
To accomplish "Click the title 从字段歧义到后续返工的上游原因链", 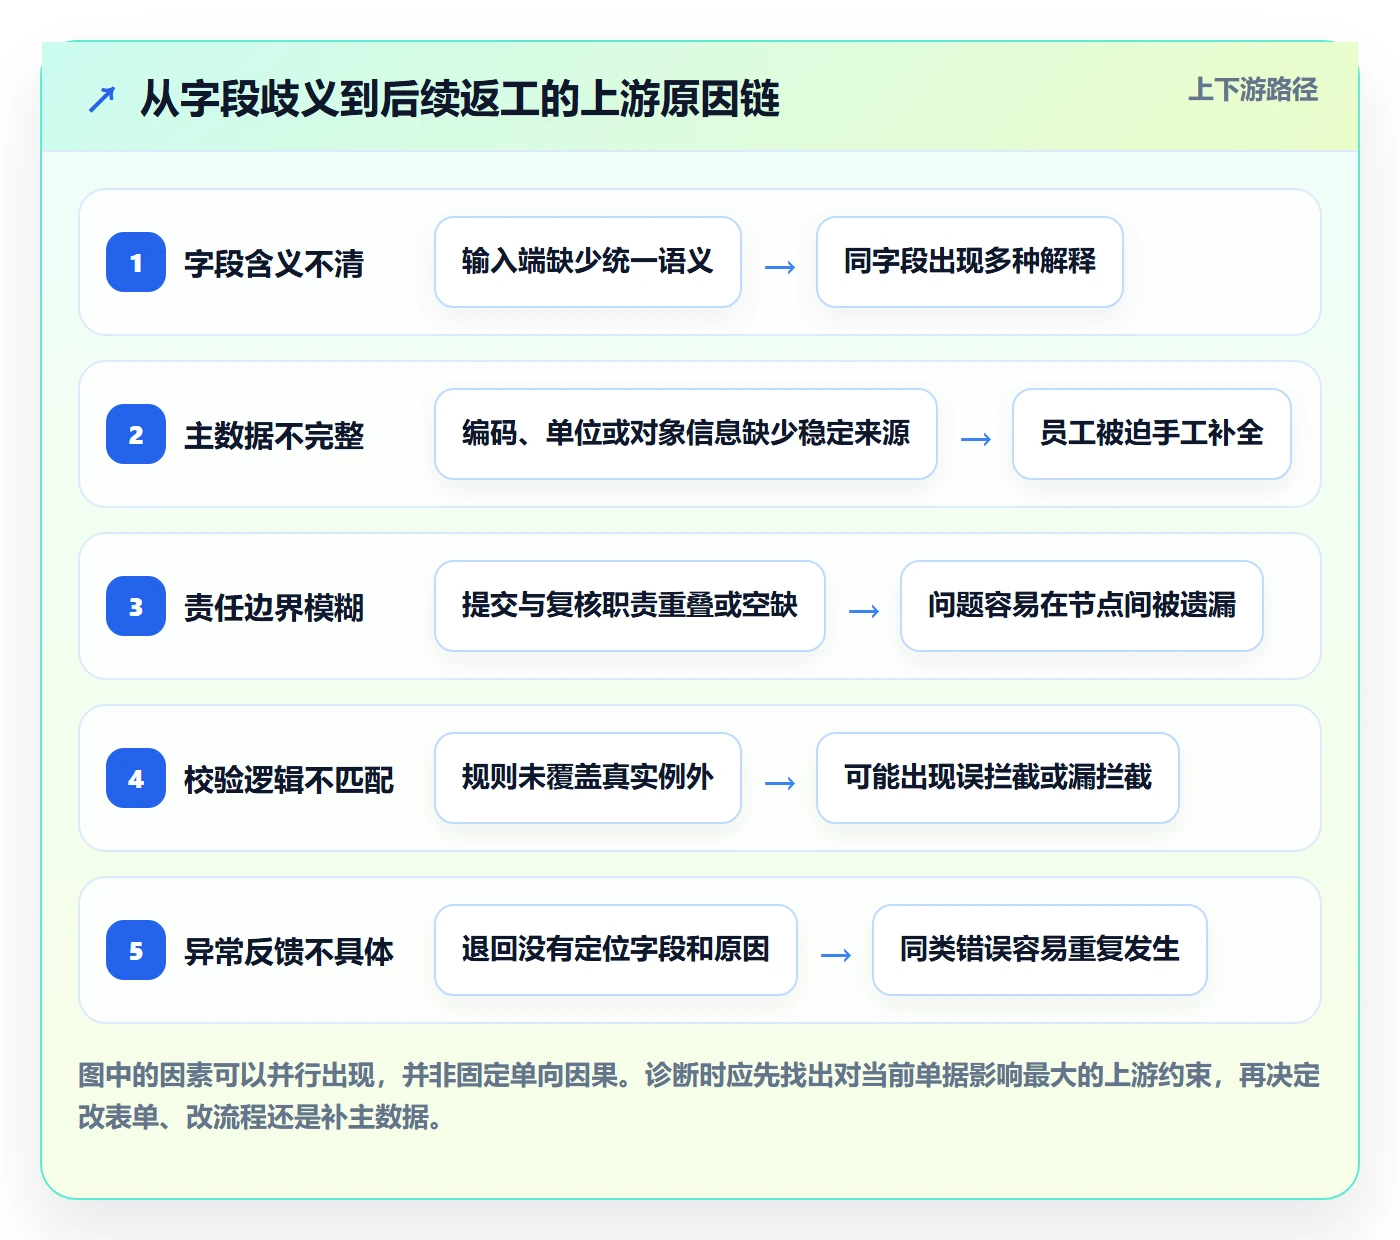I will coord(460,99).
